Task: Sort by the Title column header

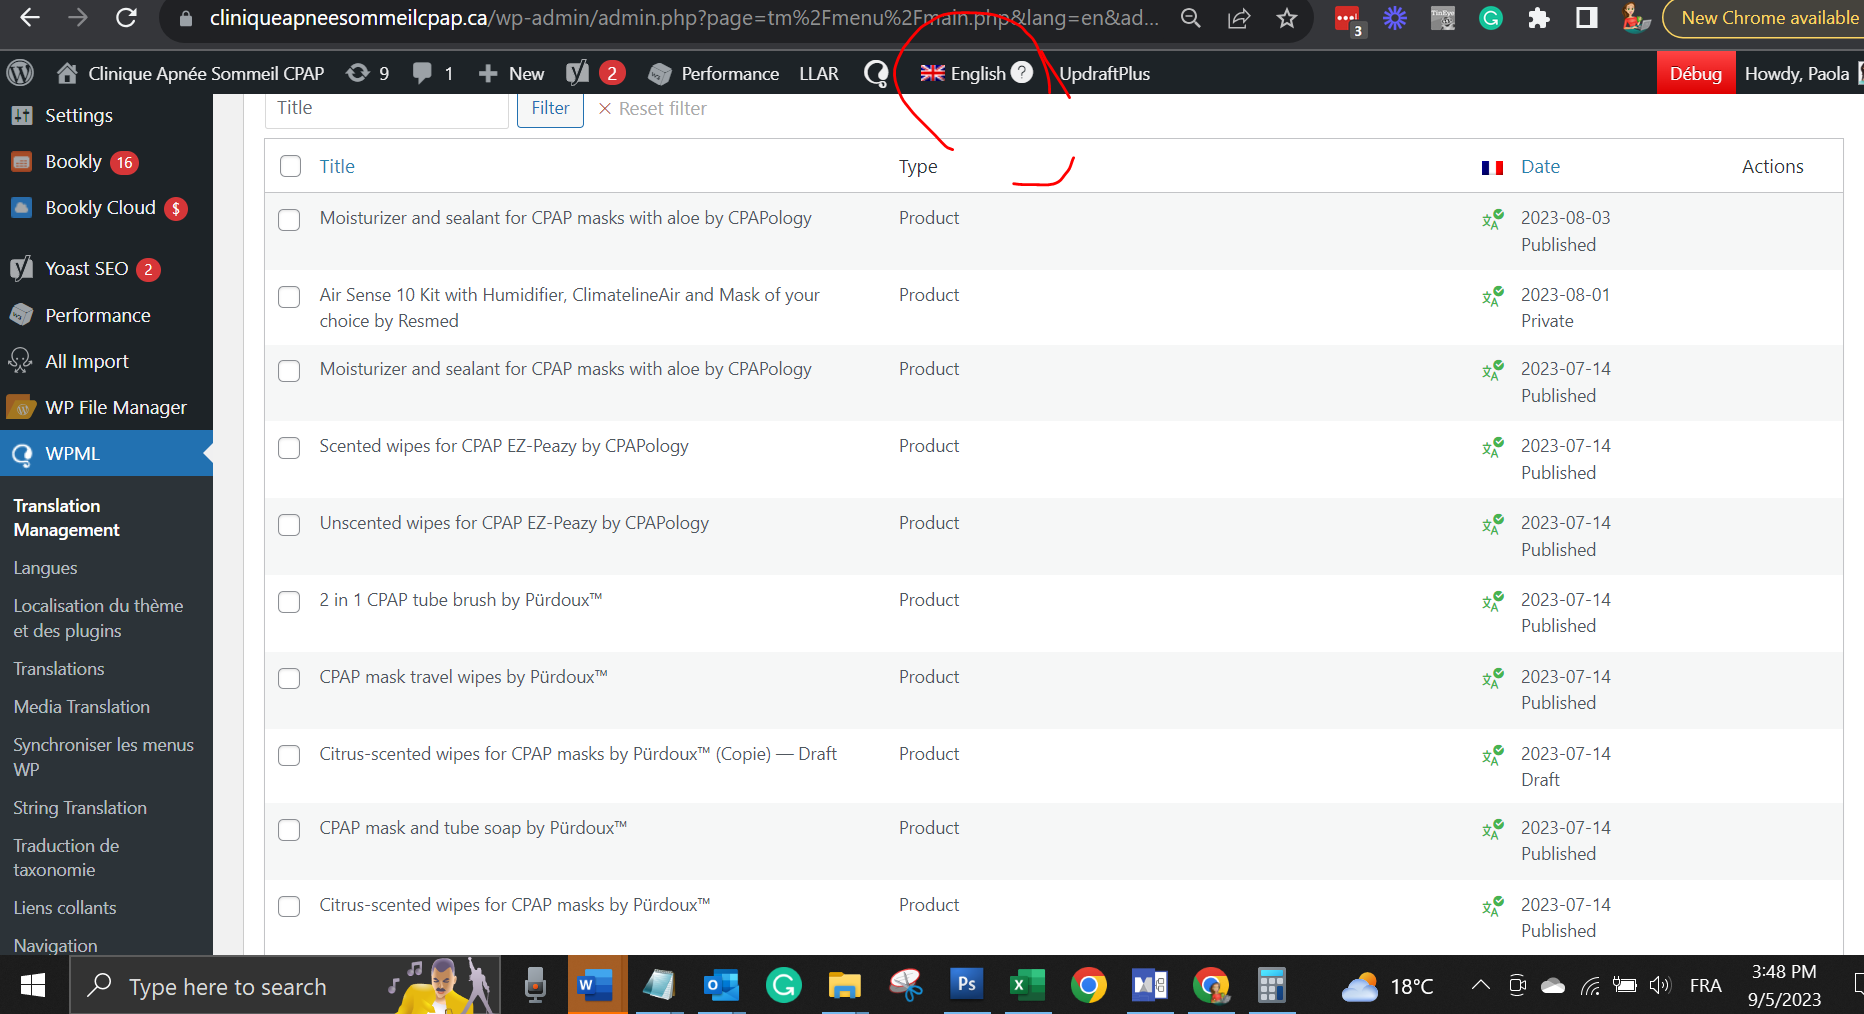Action: pos(337,166)
